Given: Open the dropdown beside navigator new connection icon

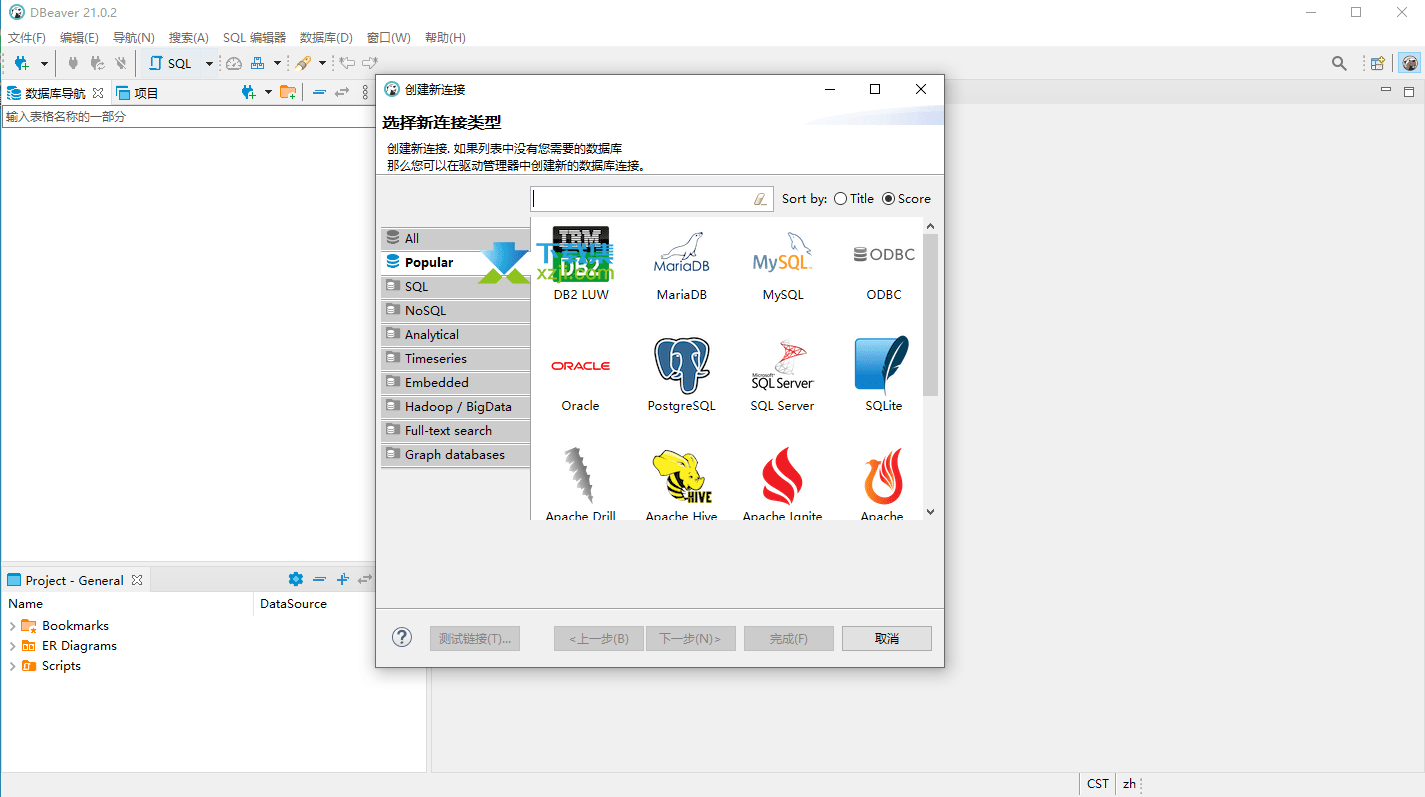Looking at the screenshot, I should pos(268,93).
